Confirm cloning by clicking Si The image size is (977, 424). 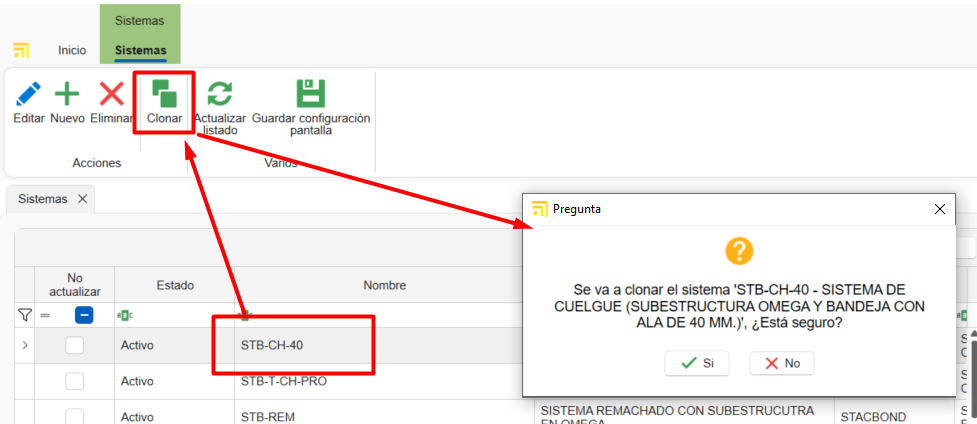click(x=697, y=363)
